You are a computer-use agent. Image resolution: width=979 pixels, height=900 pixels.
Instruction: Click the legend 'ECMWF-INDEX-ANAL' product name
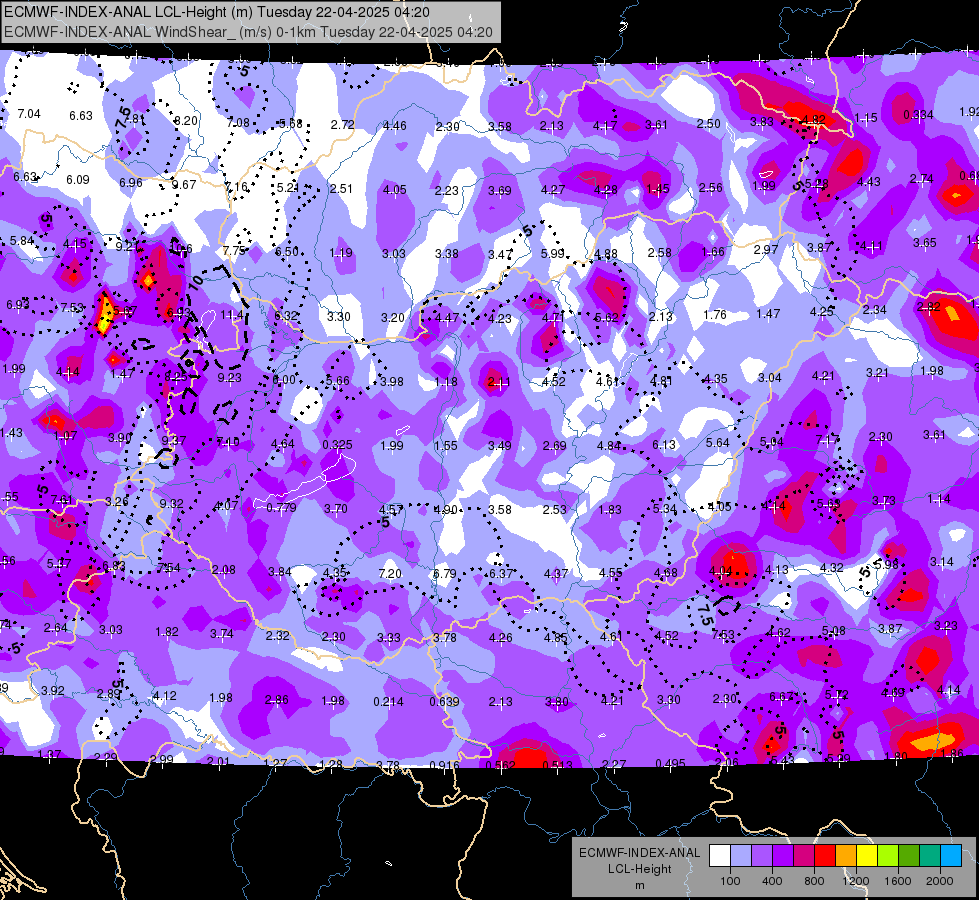[x=639, y=853]
